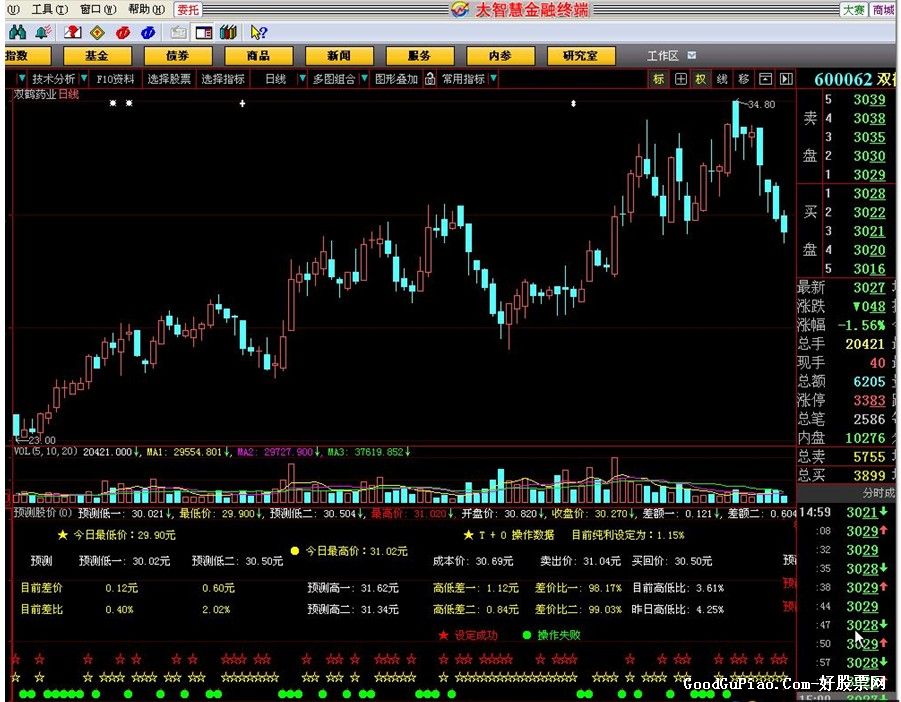Viewport: 901px width, 702px height.
Task: Click the 23.00 low price label
Action: [x=41, y=440]
